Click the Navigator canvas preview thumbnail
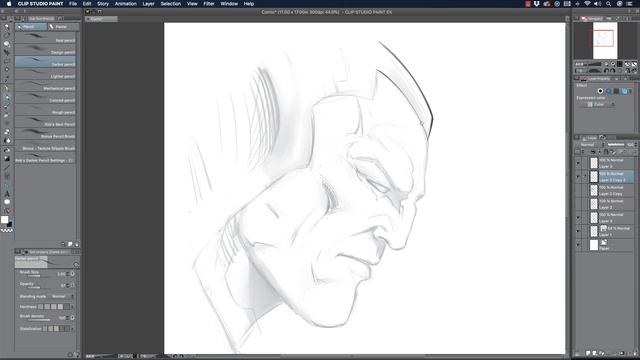640x360 pixels. pyautogui.click(x=605, y=40)
